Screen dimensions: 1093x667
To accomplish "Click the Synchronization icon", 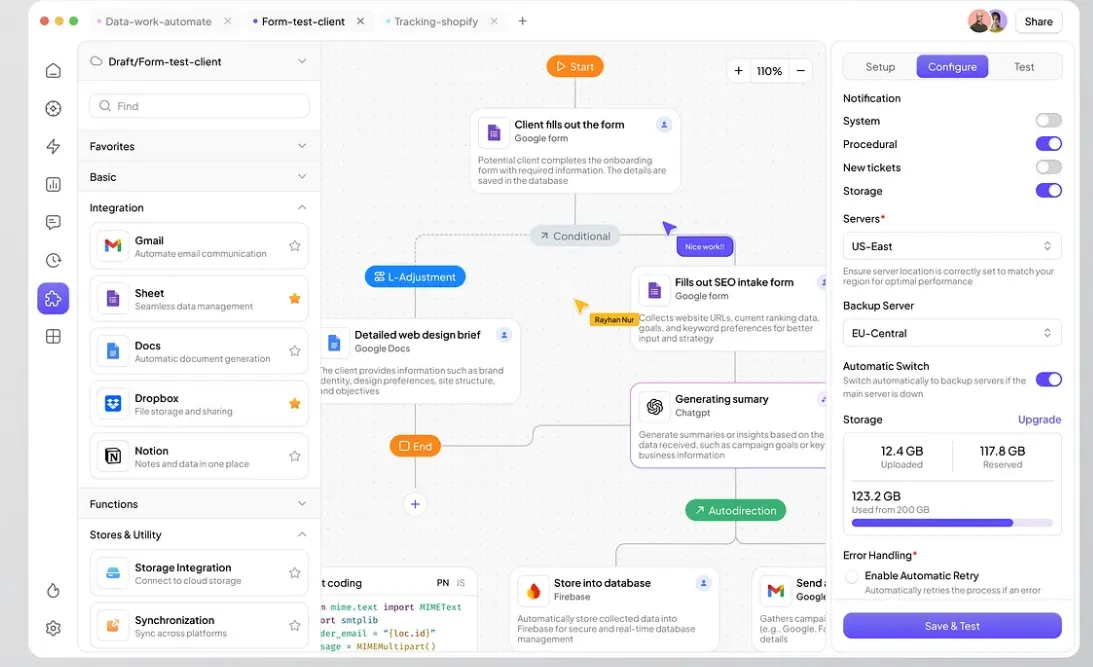I will 113,625.
